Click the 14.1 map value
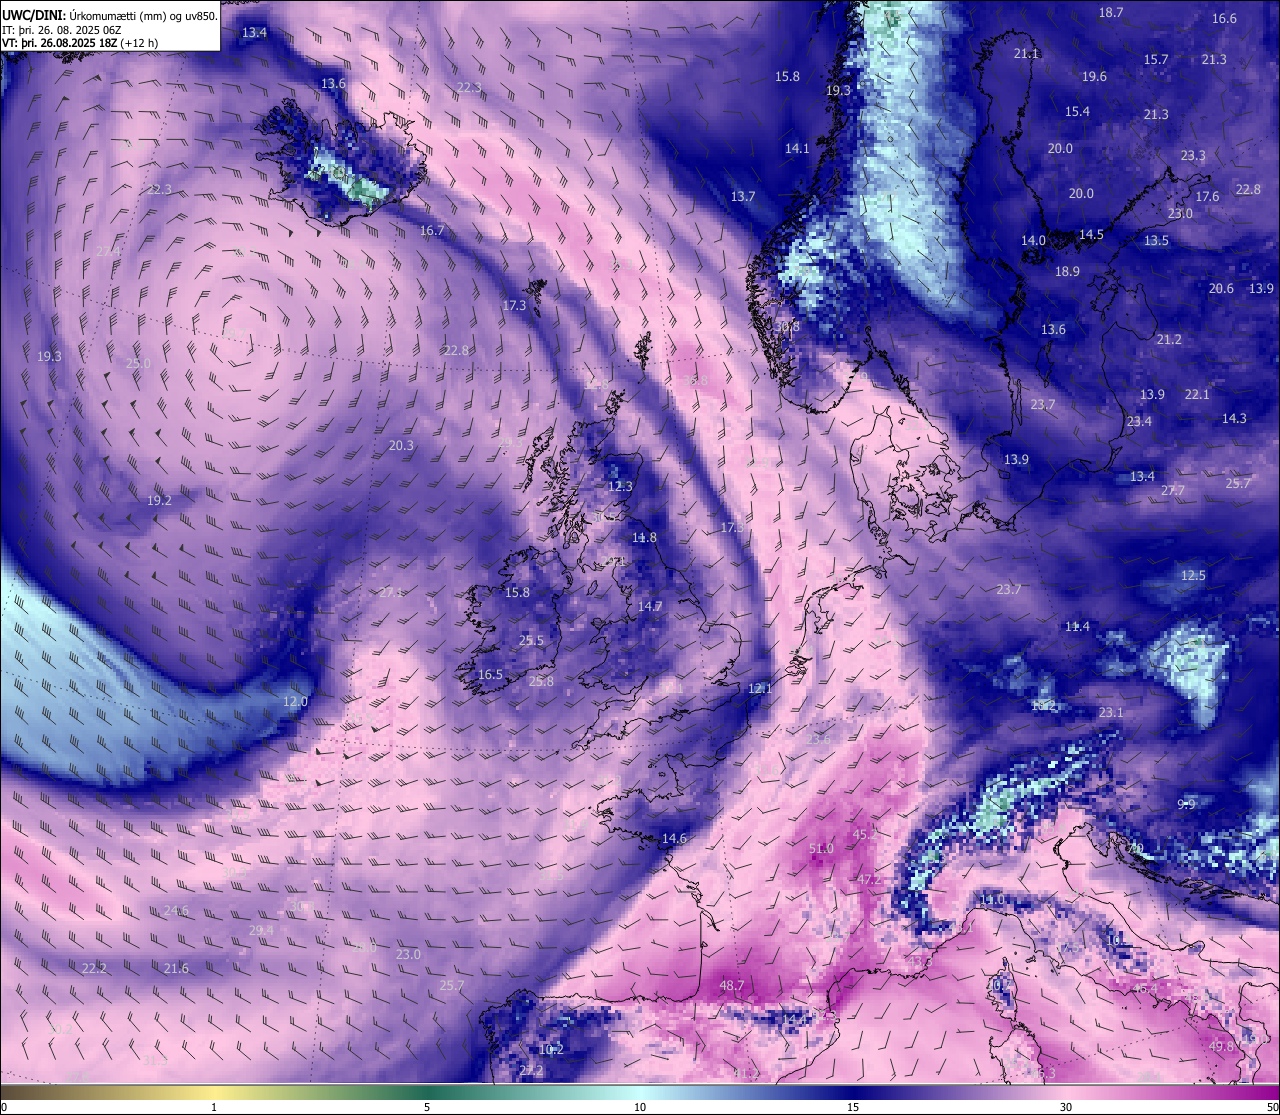 797,149
